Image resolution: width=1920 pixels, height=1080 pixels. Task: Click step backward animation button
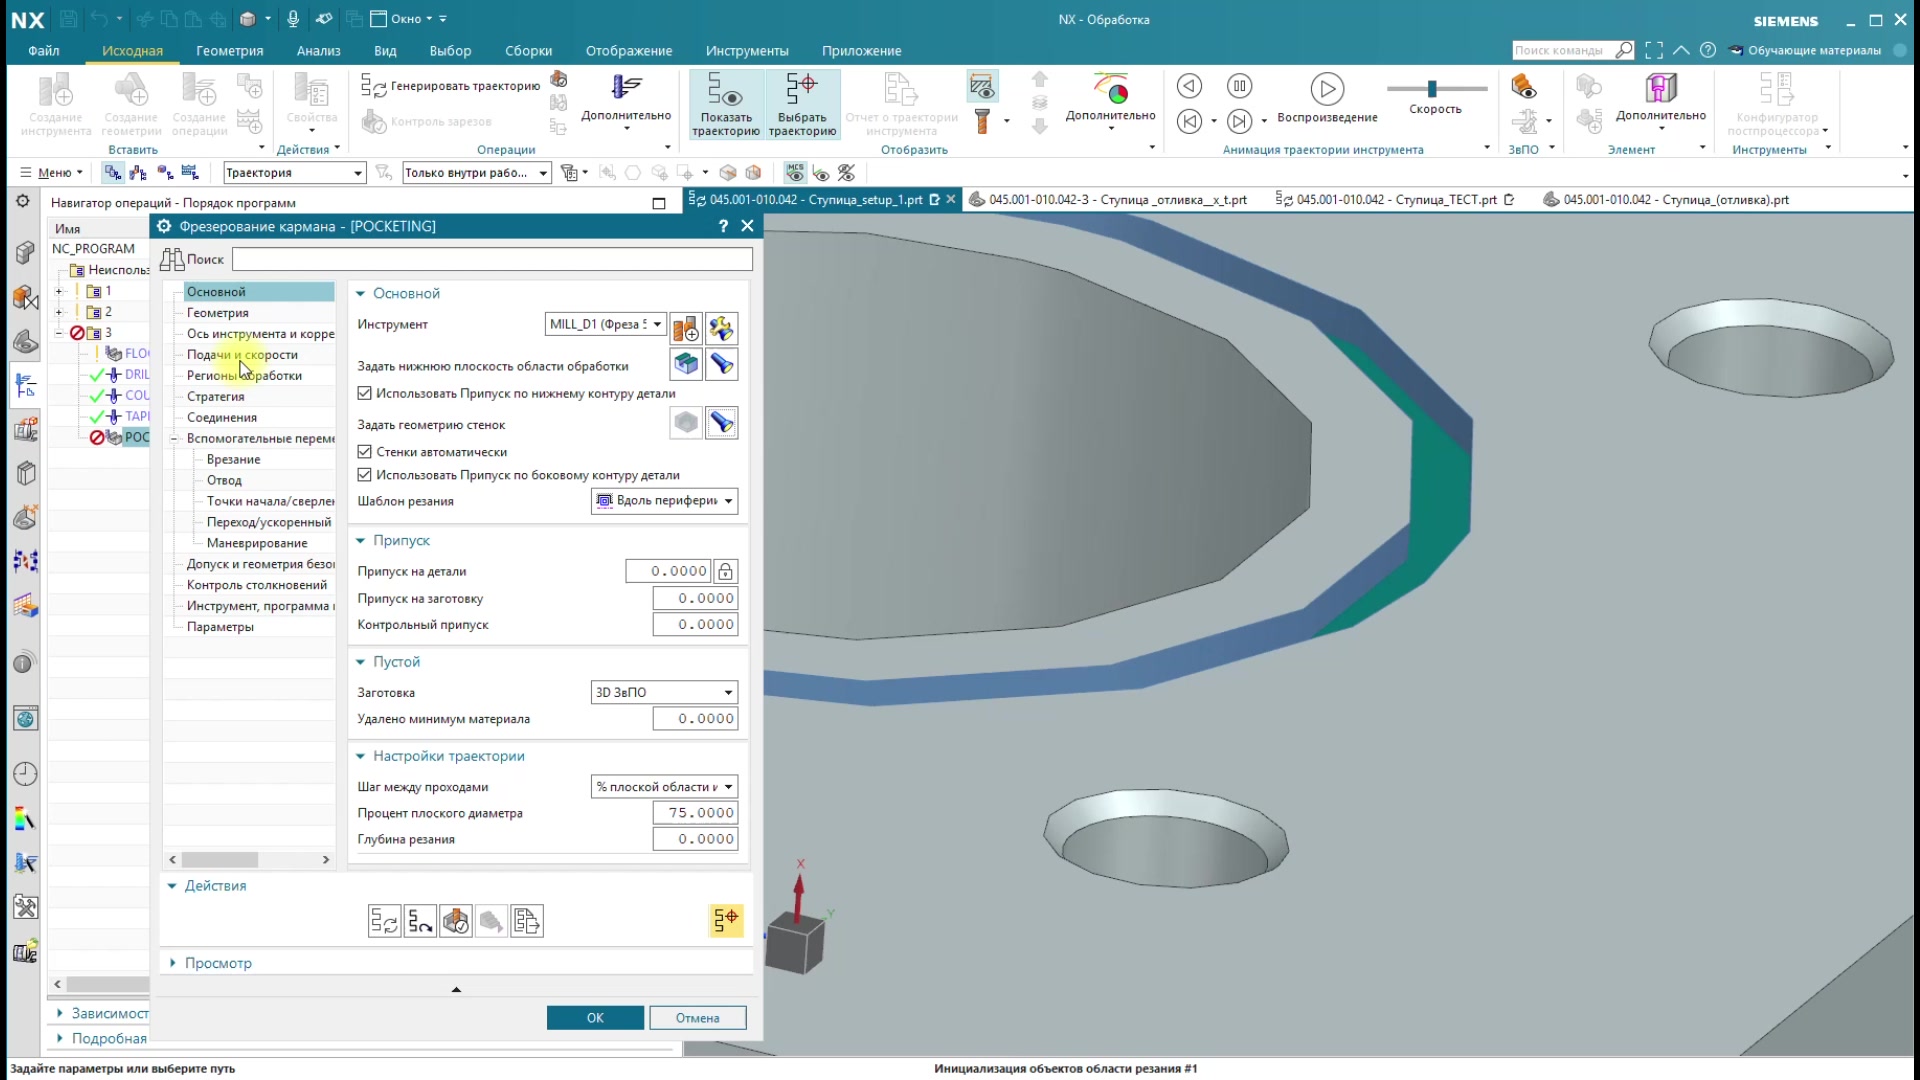1189,86
